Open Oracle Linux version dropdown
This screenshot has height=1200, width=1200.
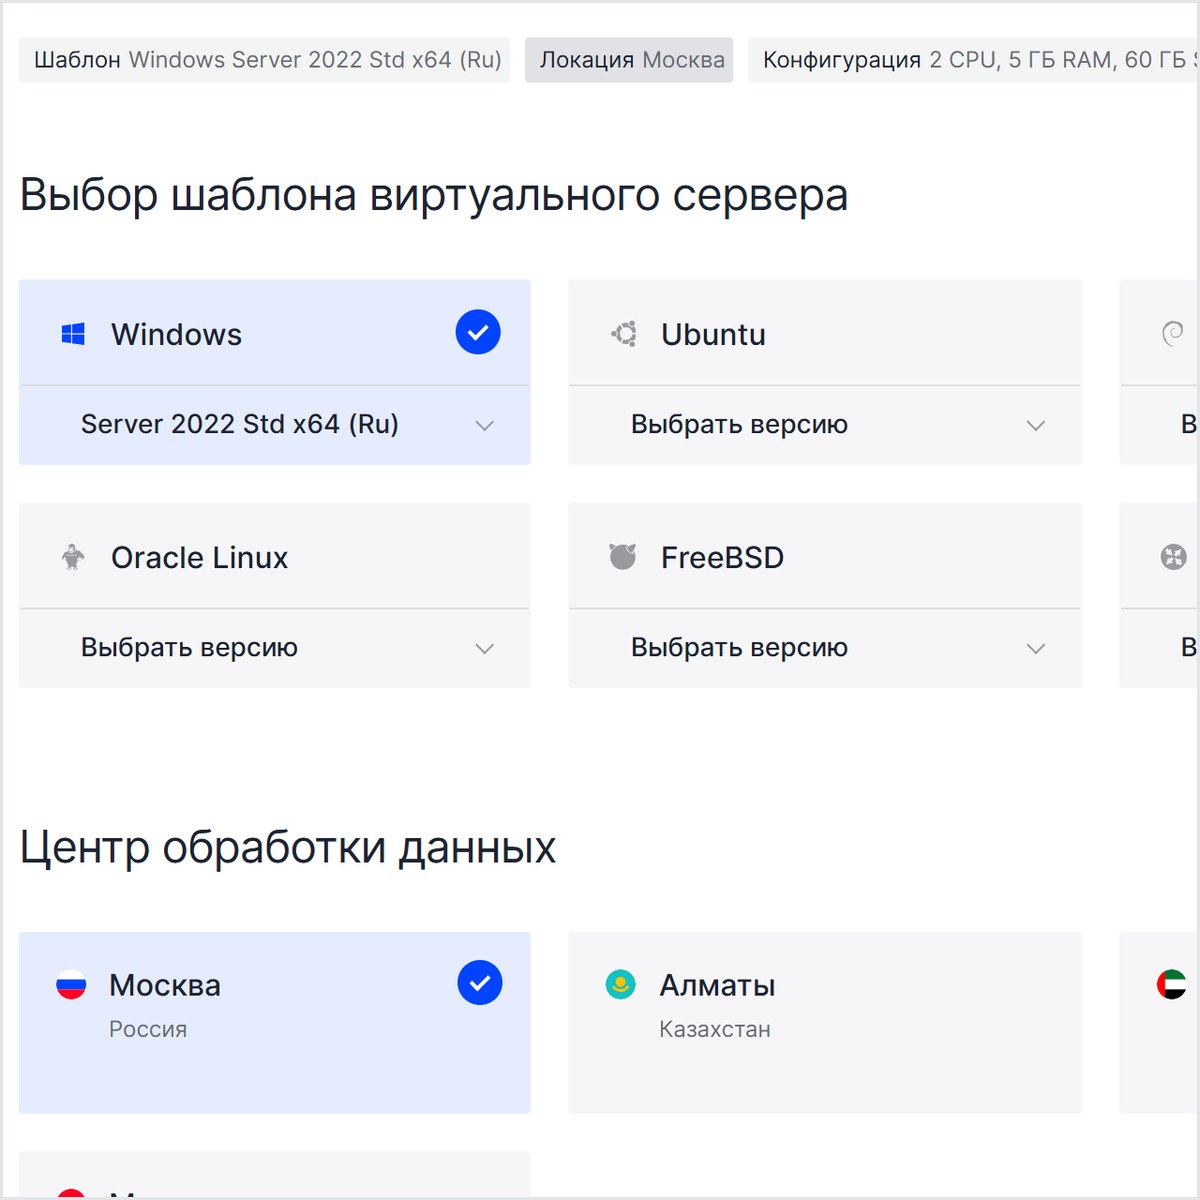(x=275, y=648)
